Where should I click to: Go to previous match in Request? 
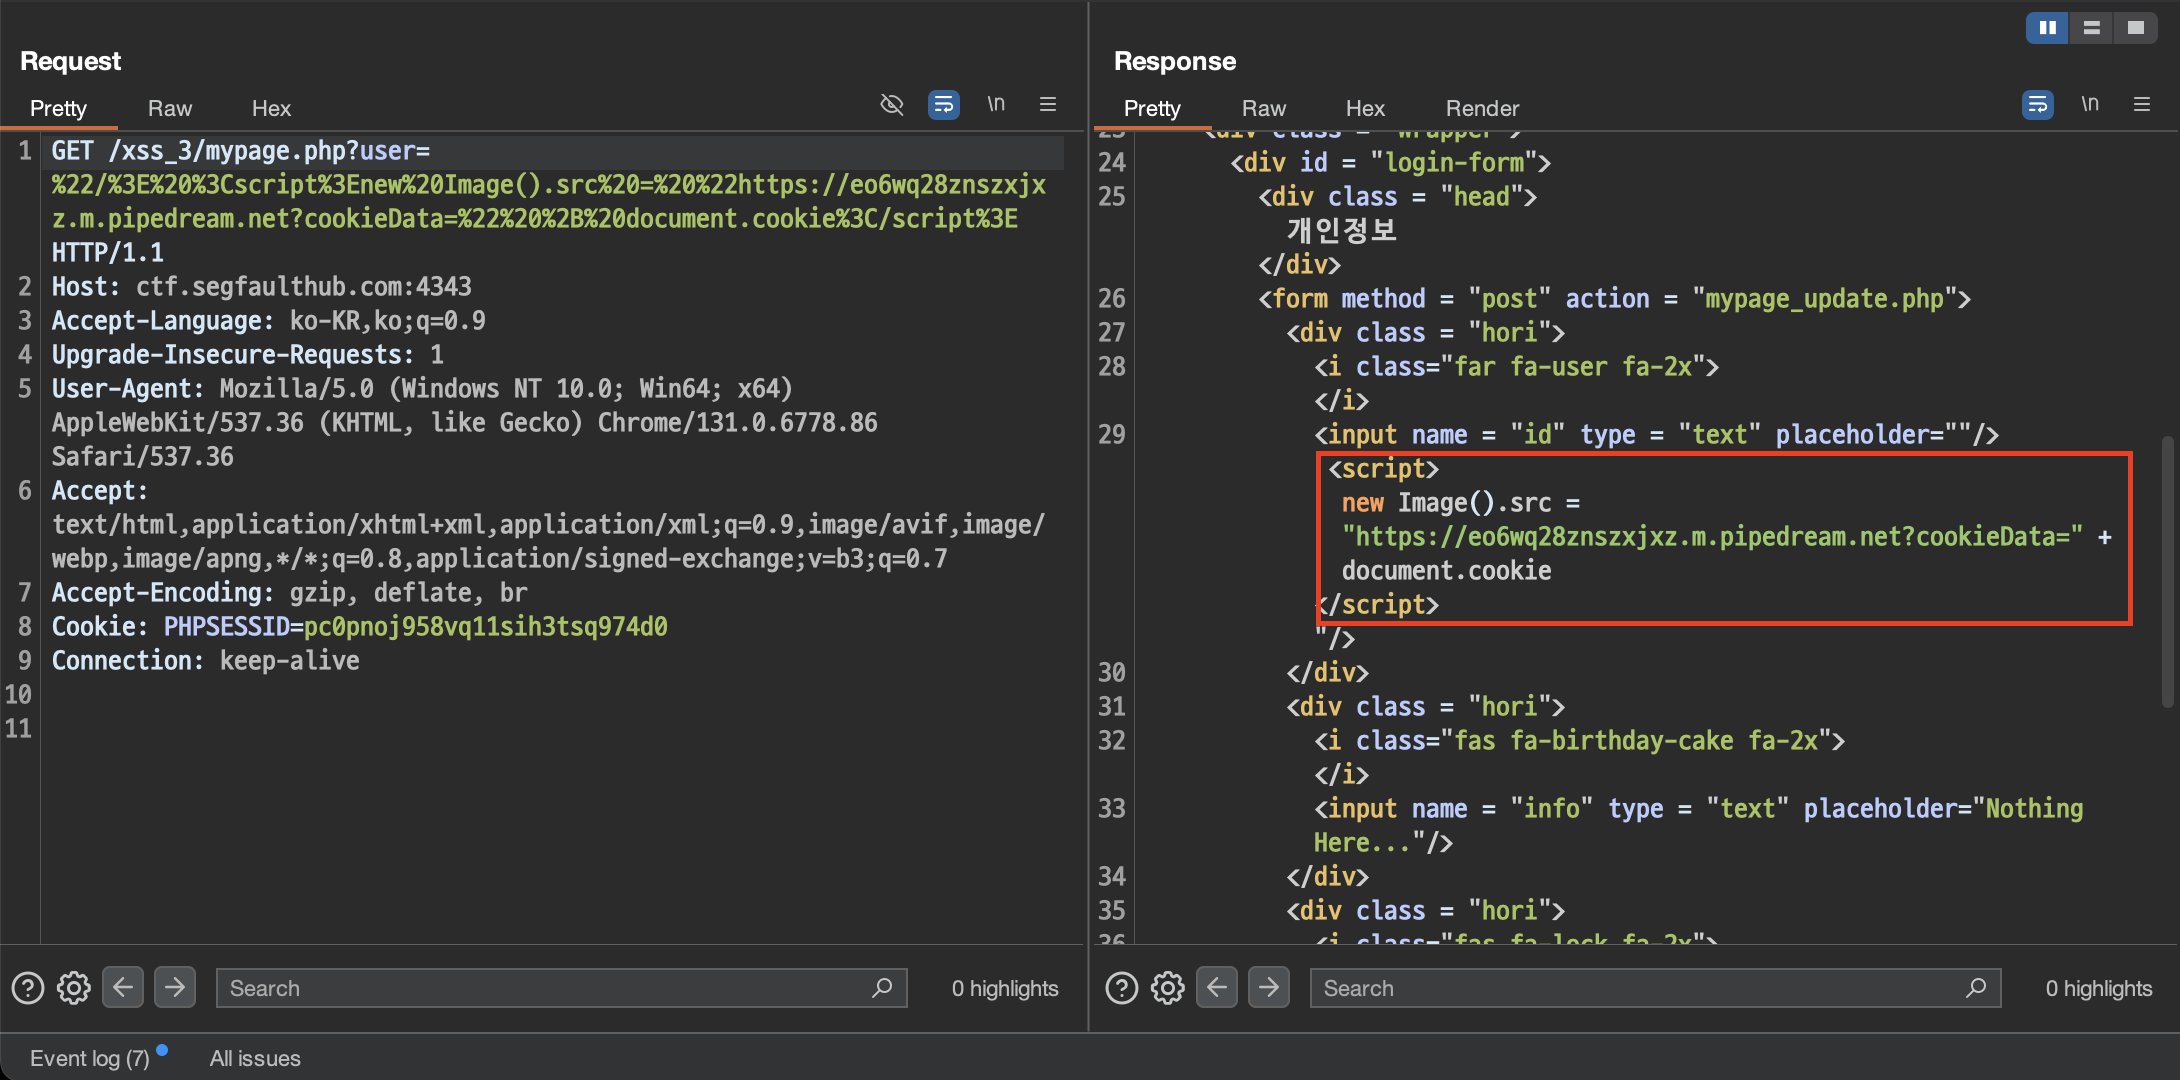pyautogui.click(x=123, y=988)
